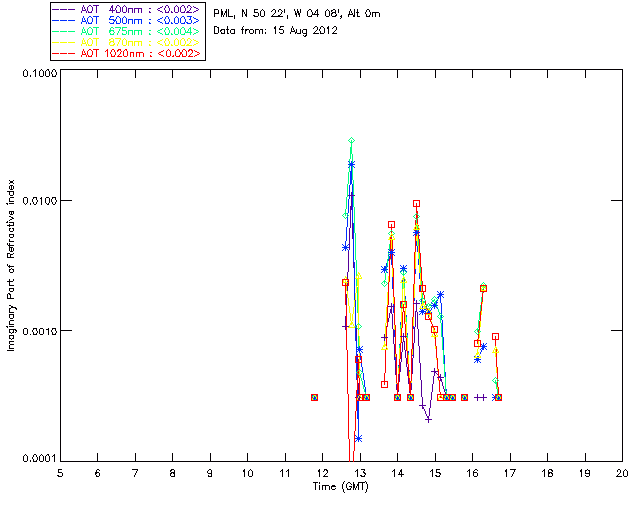Click the x-axis tick label 14
Screen dimensions: 640x512
(398, 473)
